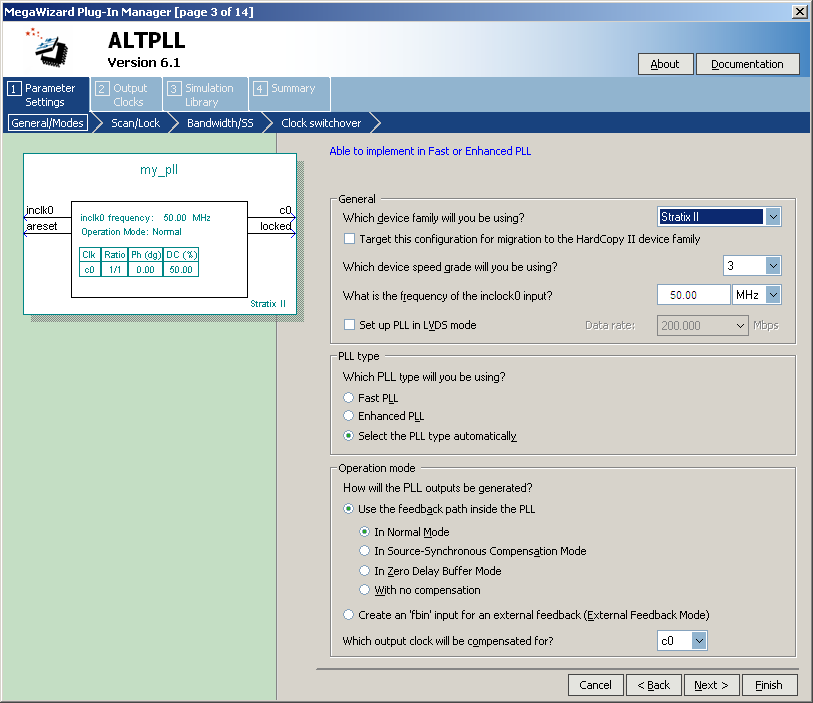
Task: Click the 1/1 Ratio cell in diagram table
Action: click(x=115, y=270)
